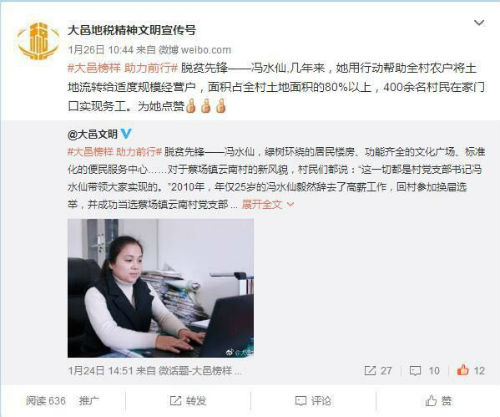Click the 大邑地税 account avatar logo
500x417 pixels.
click(x=38, y=41)
